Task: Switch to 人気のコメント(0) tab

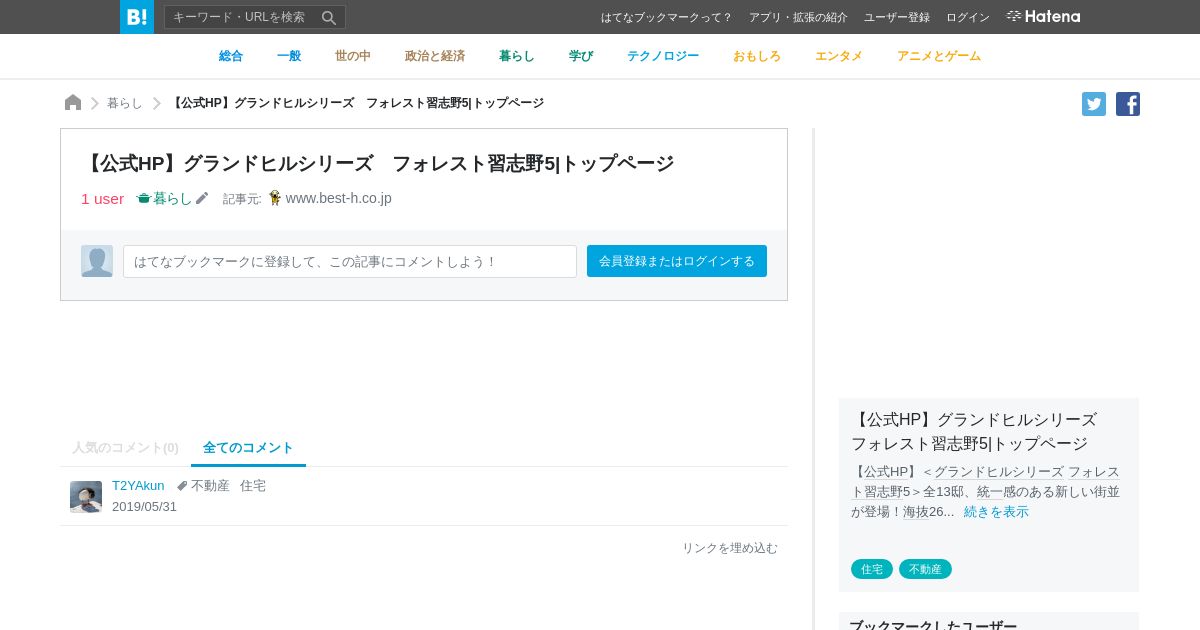Action: point(125,447)
